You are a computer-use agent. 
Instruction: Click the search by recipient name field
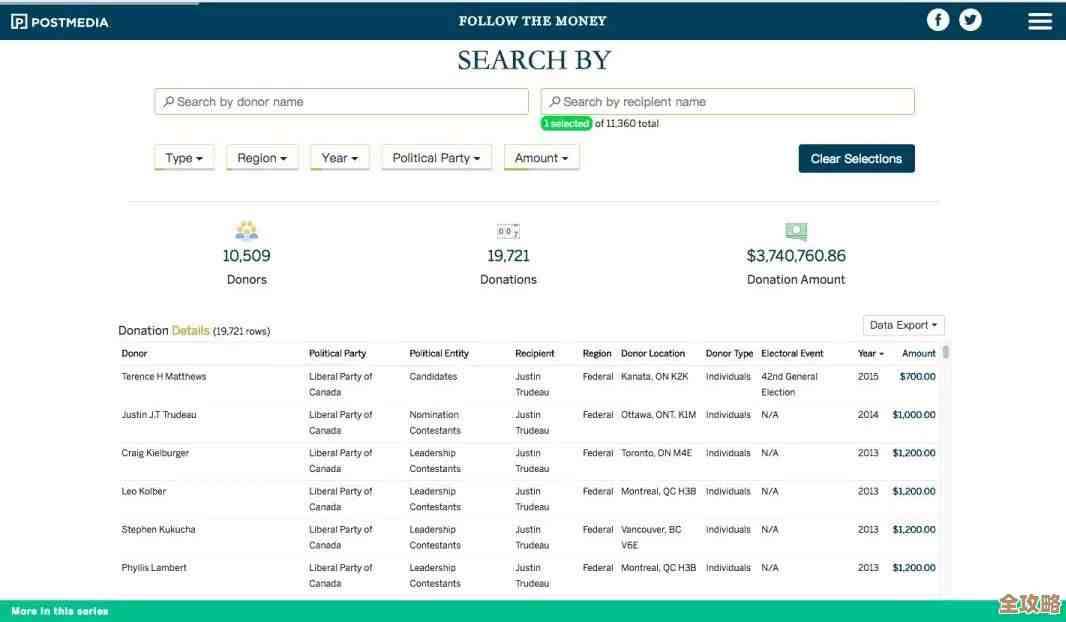727,102
